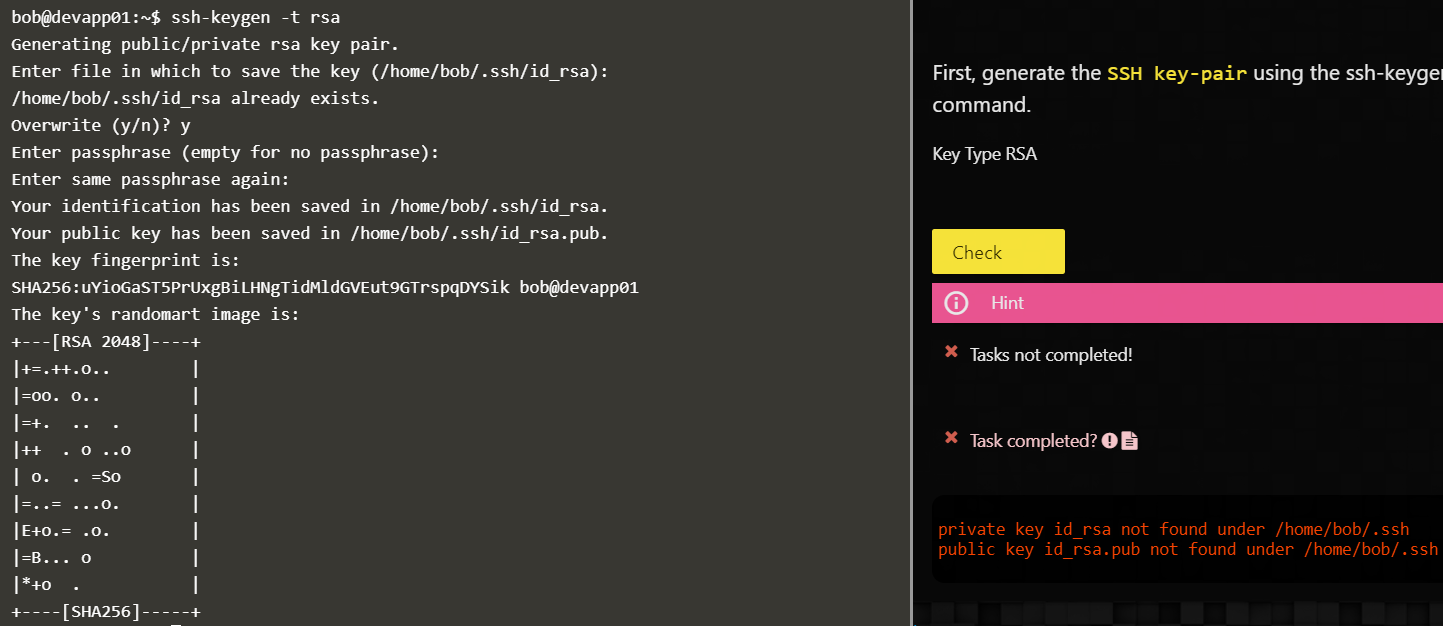Click the exclamation icon after "Task completed?"
This screenshot has width=1443, height=626.
[1109, 441]
